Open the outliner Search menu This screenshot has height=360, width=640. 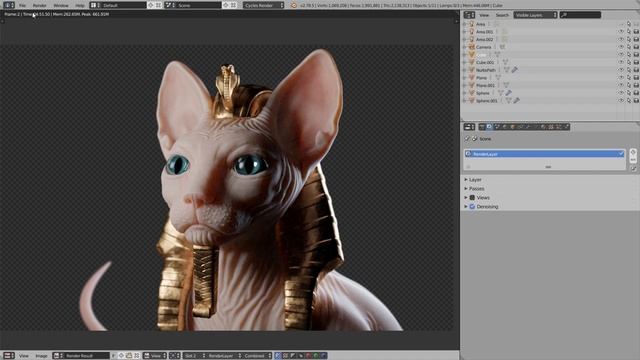pos(502,15)
